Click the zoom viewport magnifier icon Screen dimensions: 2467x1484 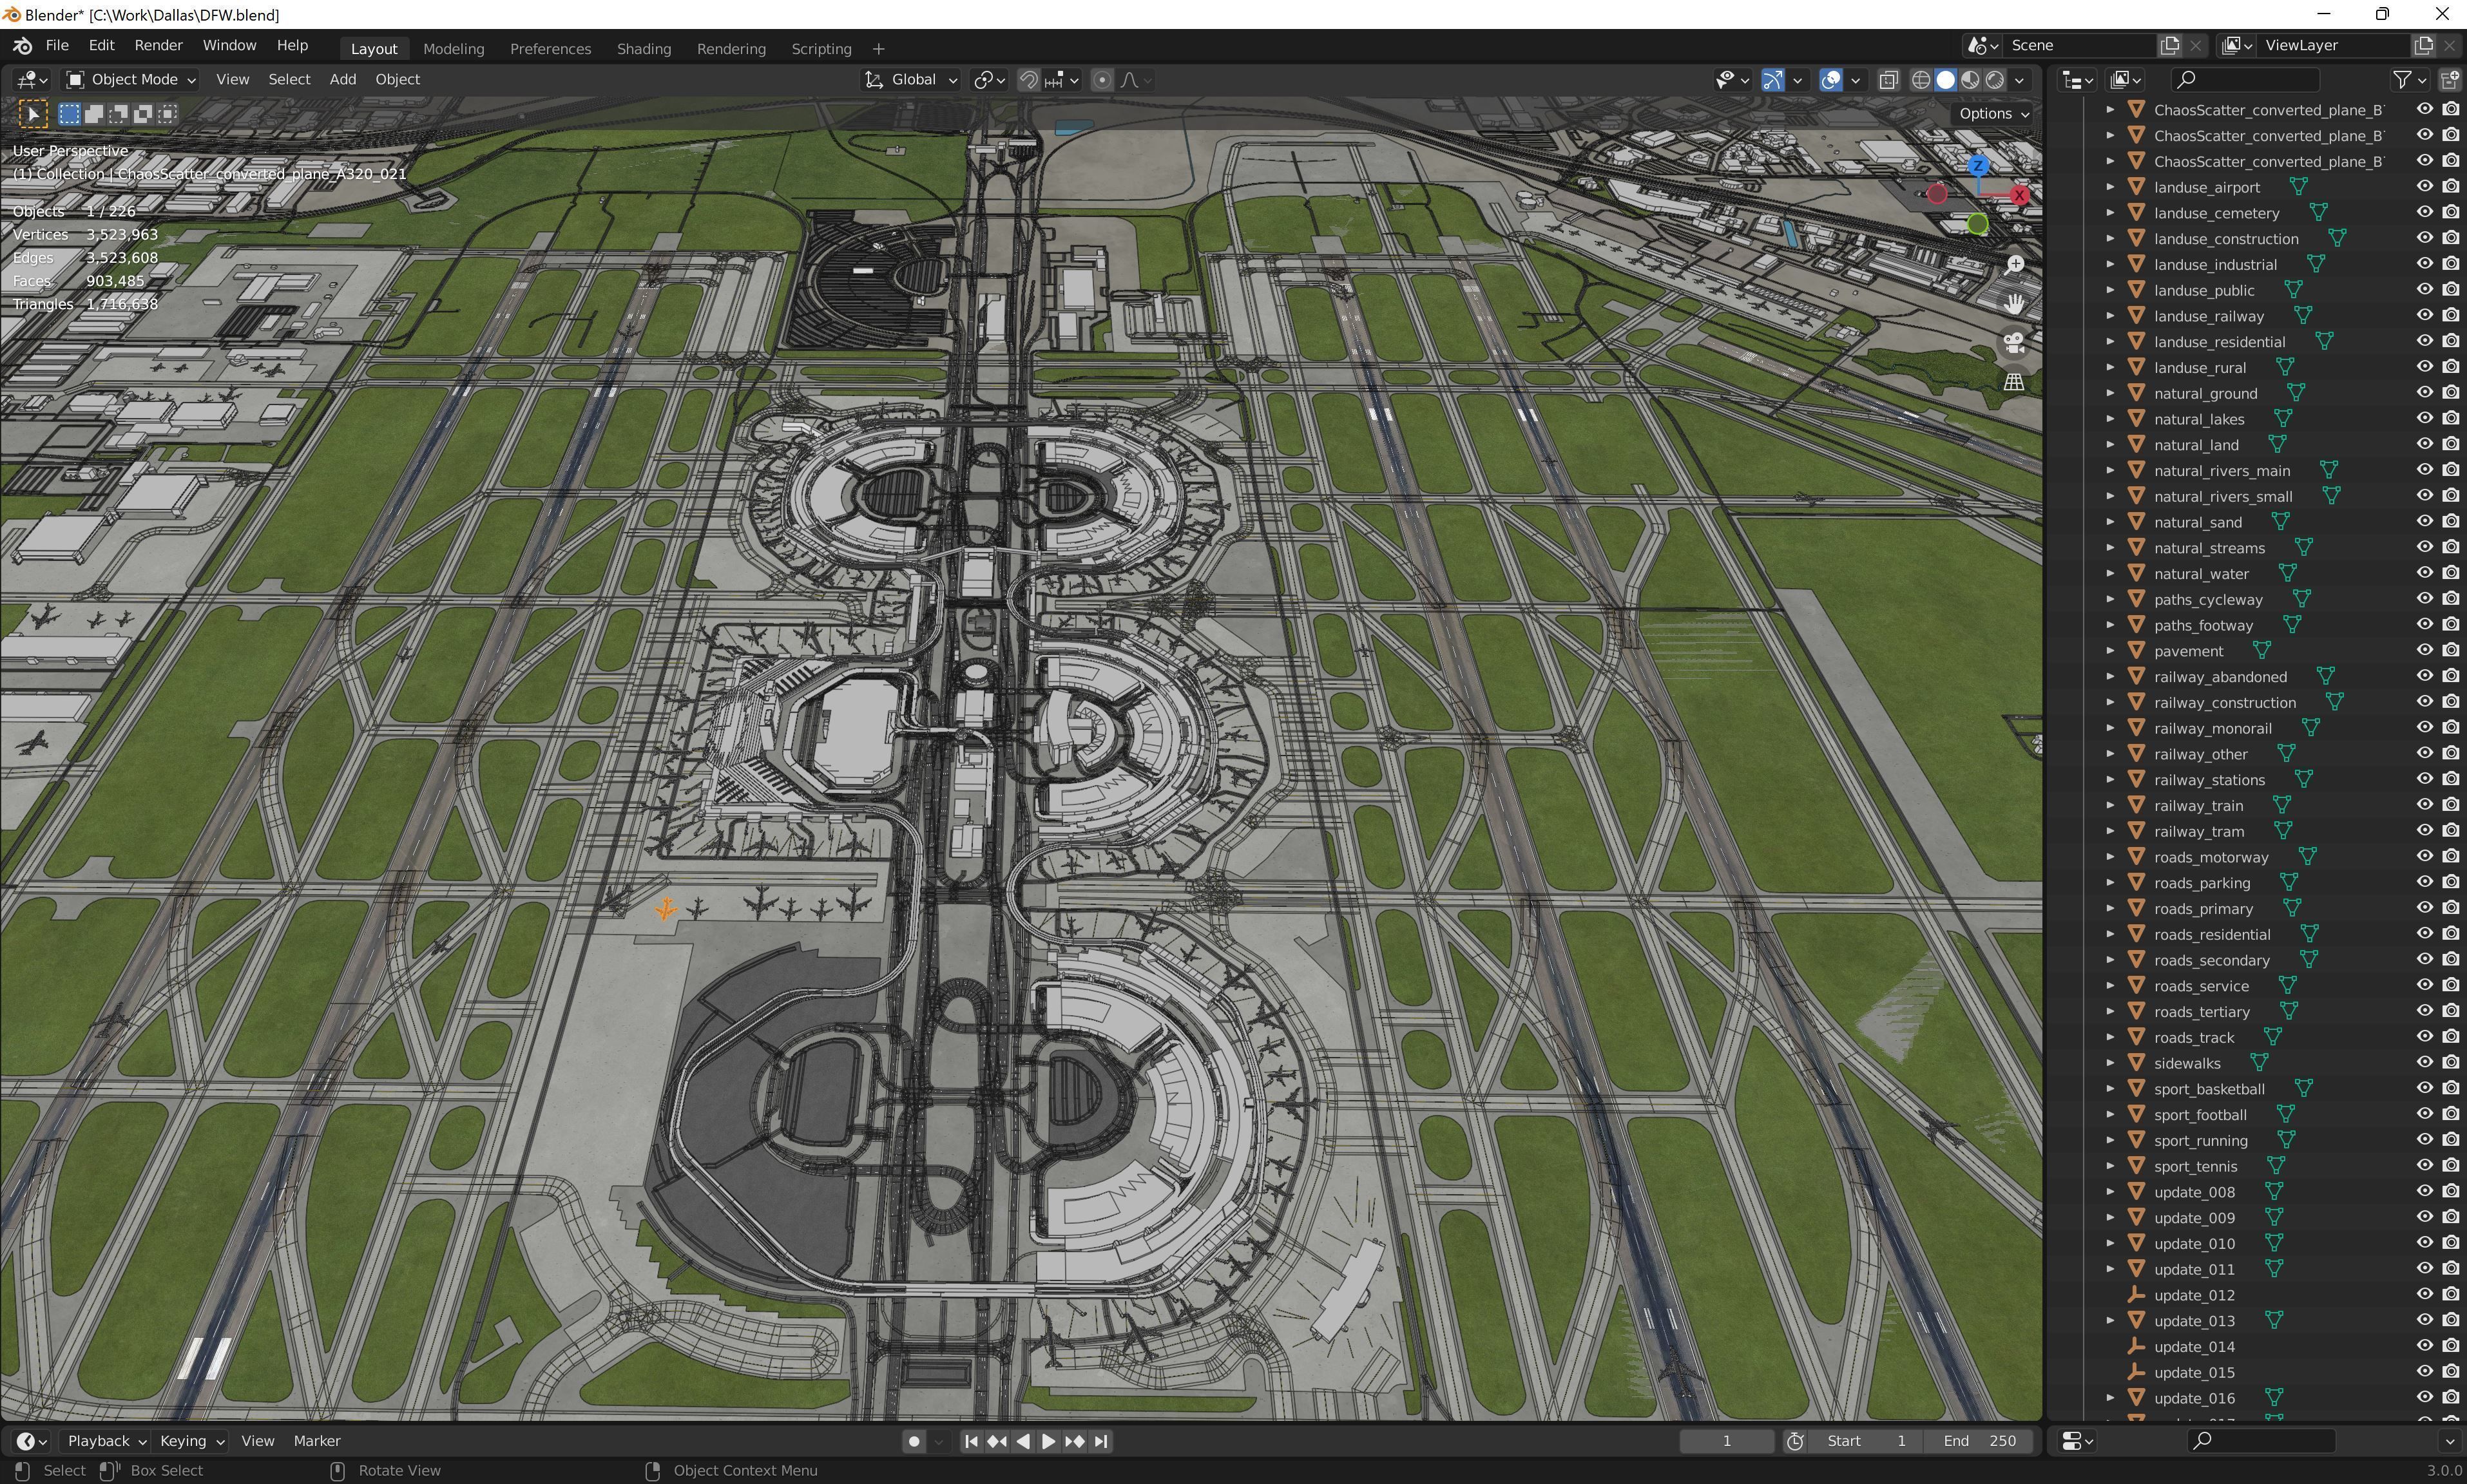tap(2014, 265)
